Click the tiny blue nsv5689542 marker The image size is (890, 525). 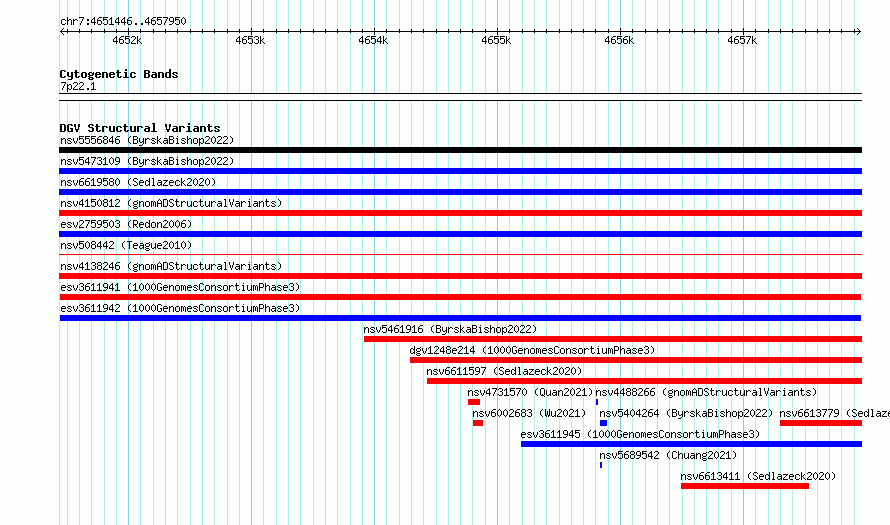coord(601,465)
